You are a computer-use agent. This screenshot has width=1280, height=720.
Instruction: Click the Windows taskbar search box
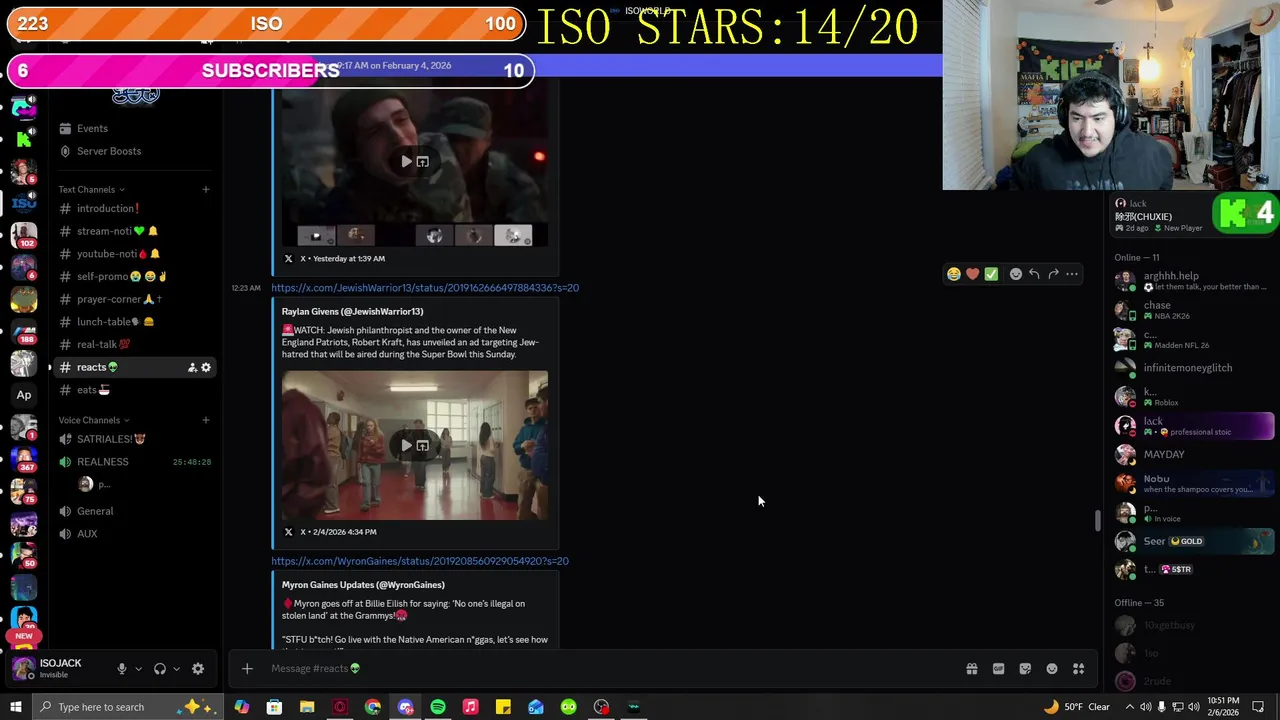pos(128,707)
